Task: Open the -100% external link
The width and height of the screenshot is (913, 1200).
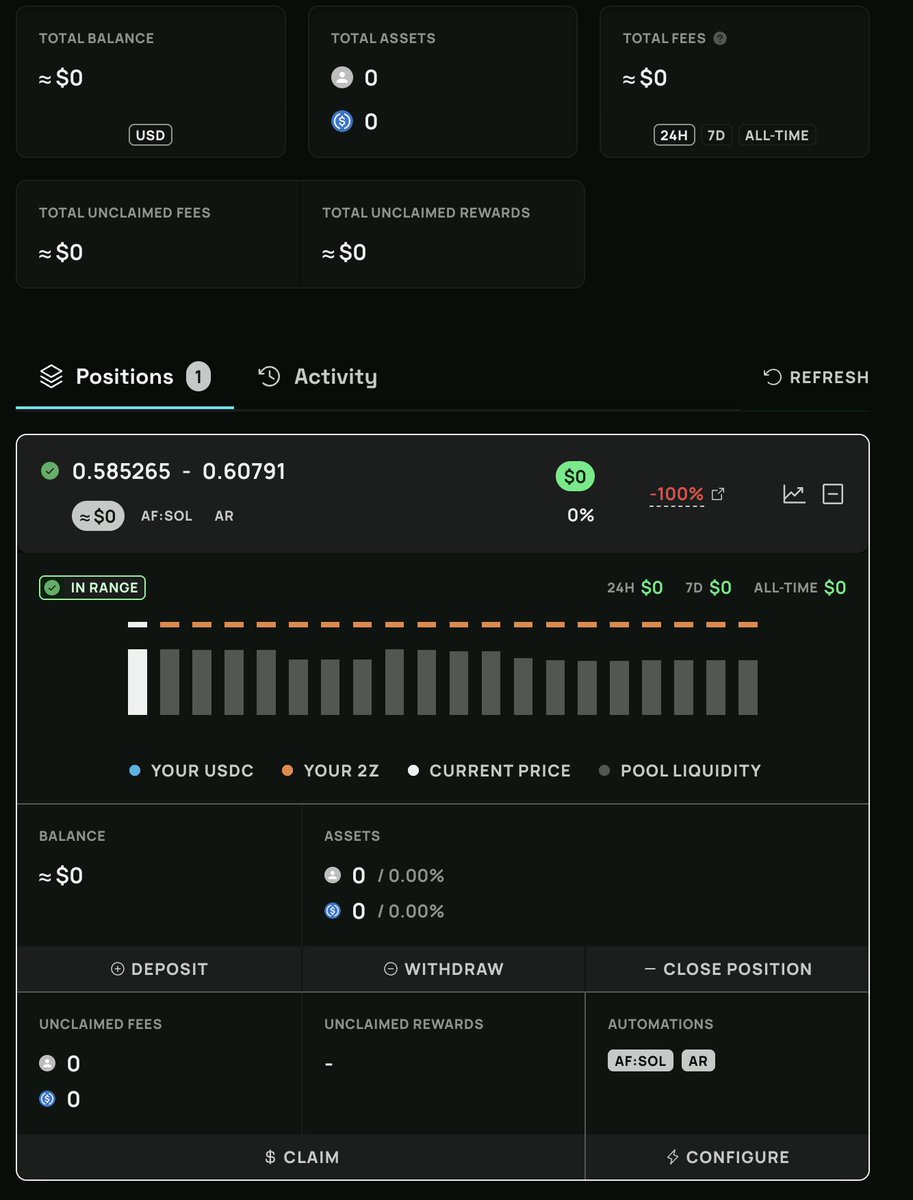Action: (687, 494)
